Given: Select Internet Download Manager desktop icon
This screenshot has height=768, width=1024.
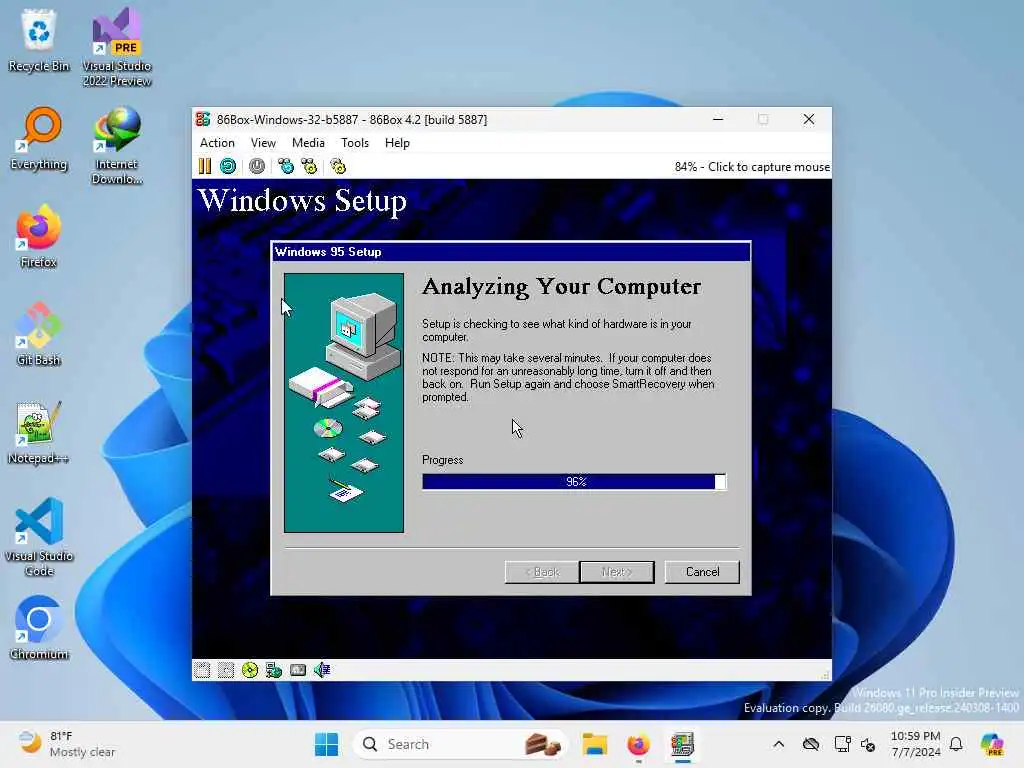Looking at the screenshot, I should [117, 146].
